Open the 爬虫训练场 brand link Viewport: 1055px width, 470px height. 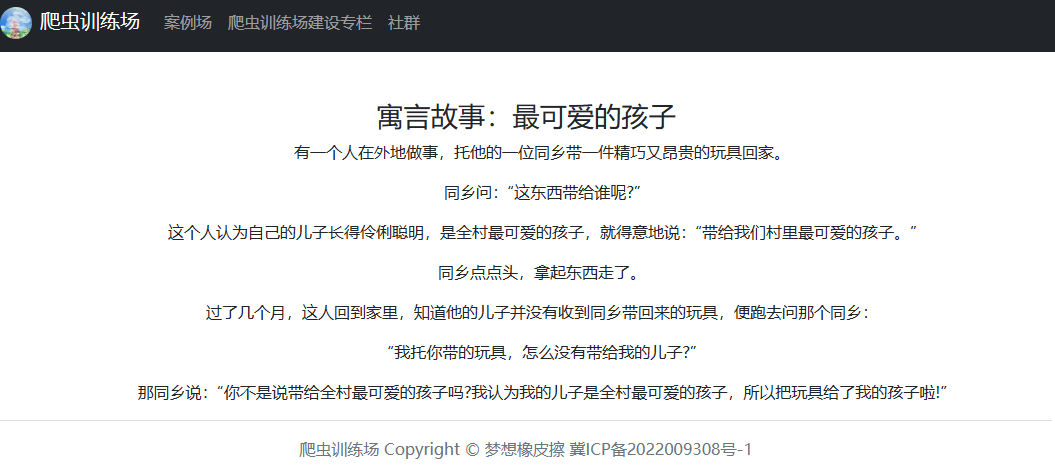coord(89,22)
